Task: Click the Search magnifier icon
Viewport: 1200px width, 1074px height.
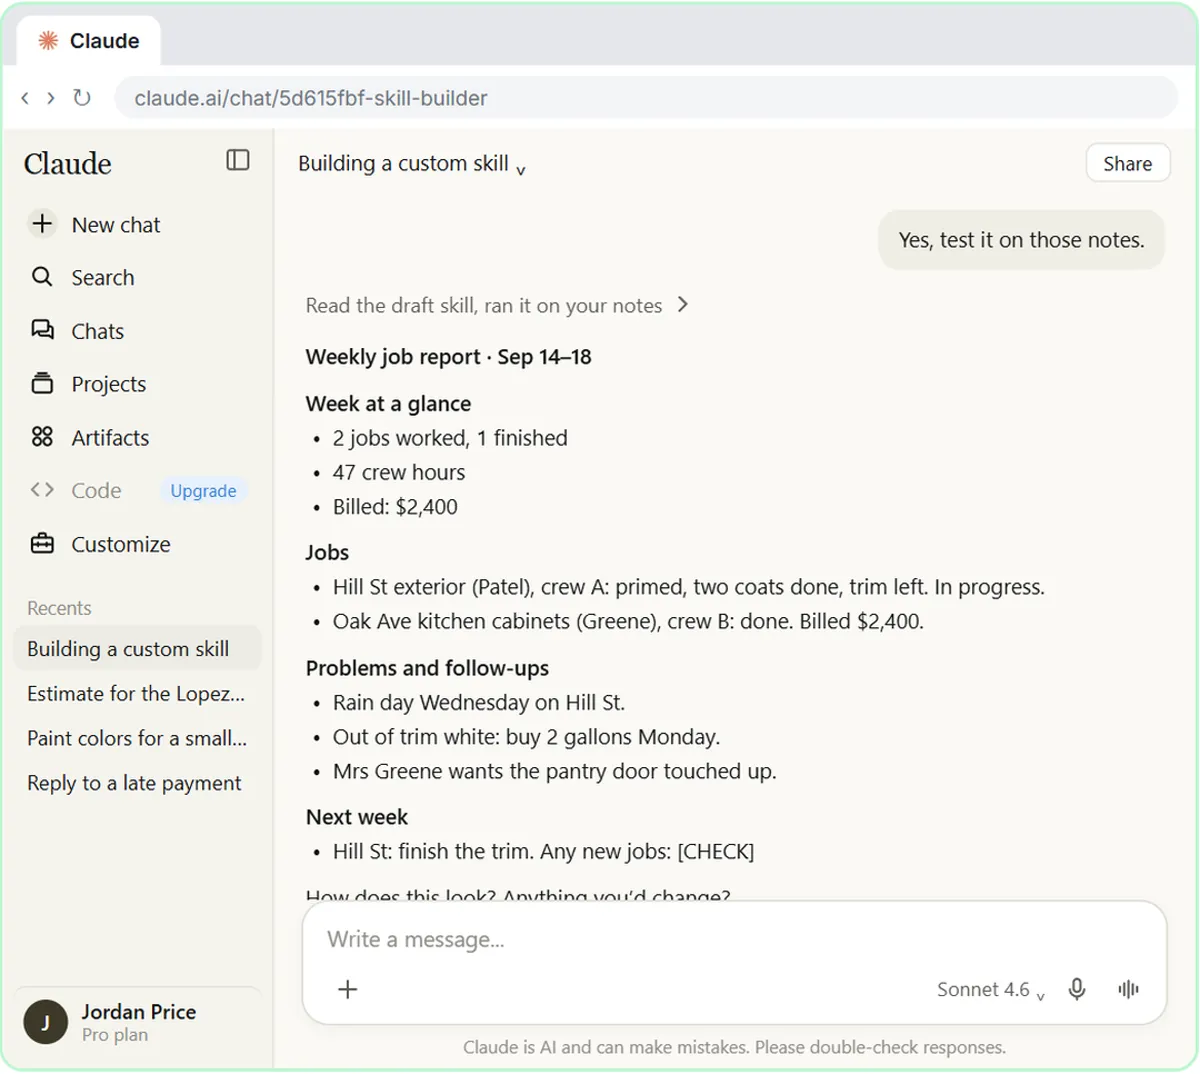Action: click(42, 277)
